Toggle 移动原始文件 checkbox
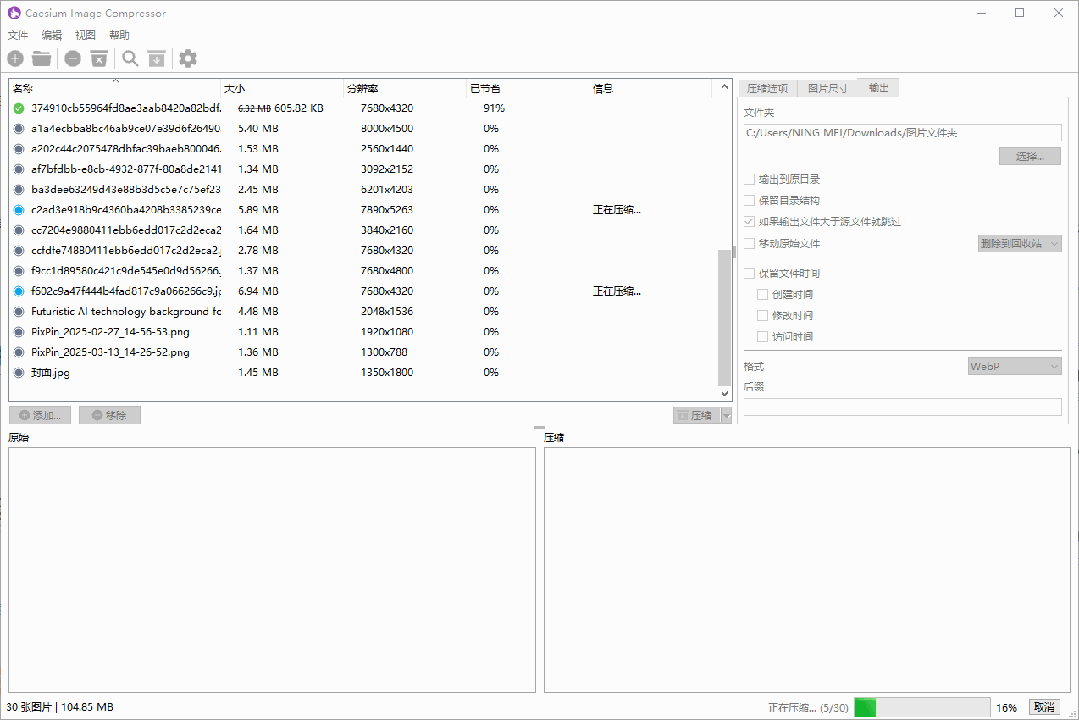Screen dimensions: 1079x720 pos(749,244)
